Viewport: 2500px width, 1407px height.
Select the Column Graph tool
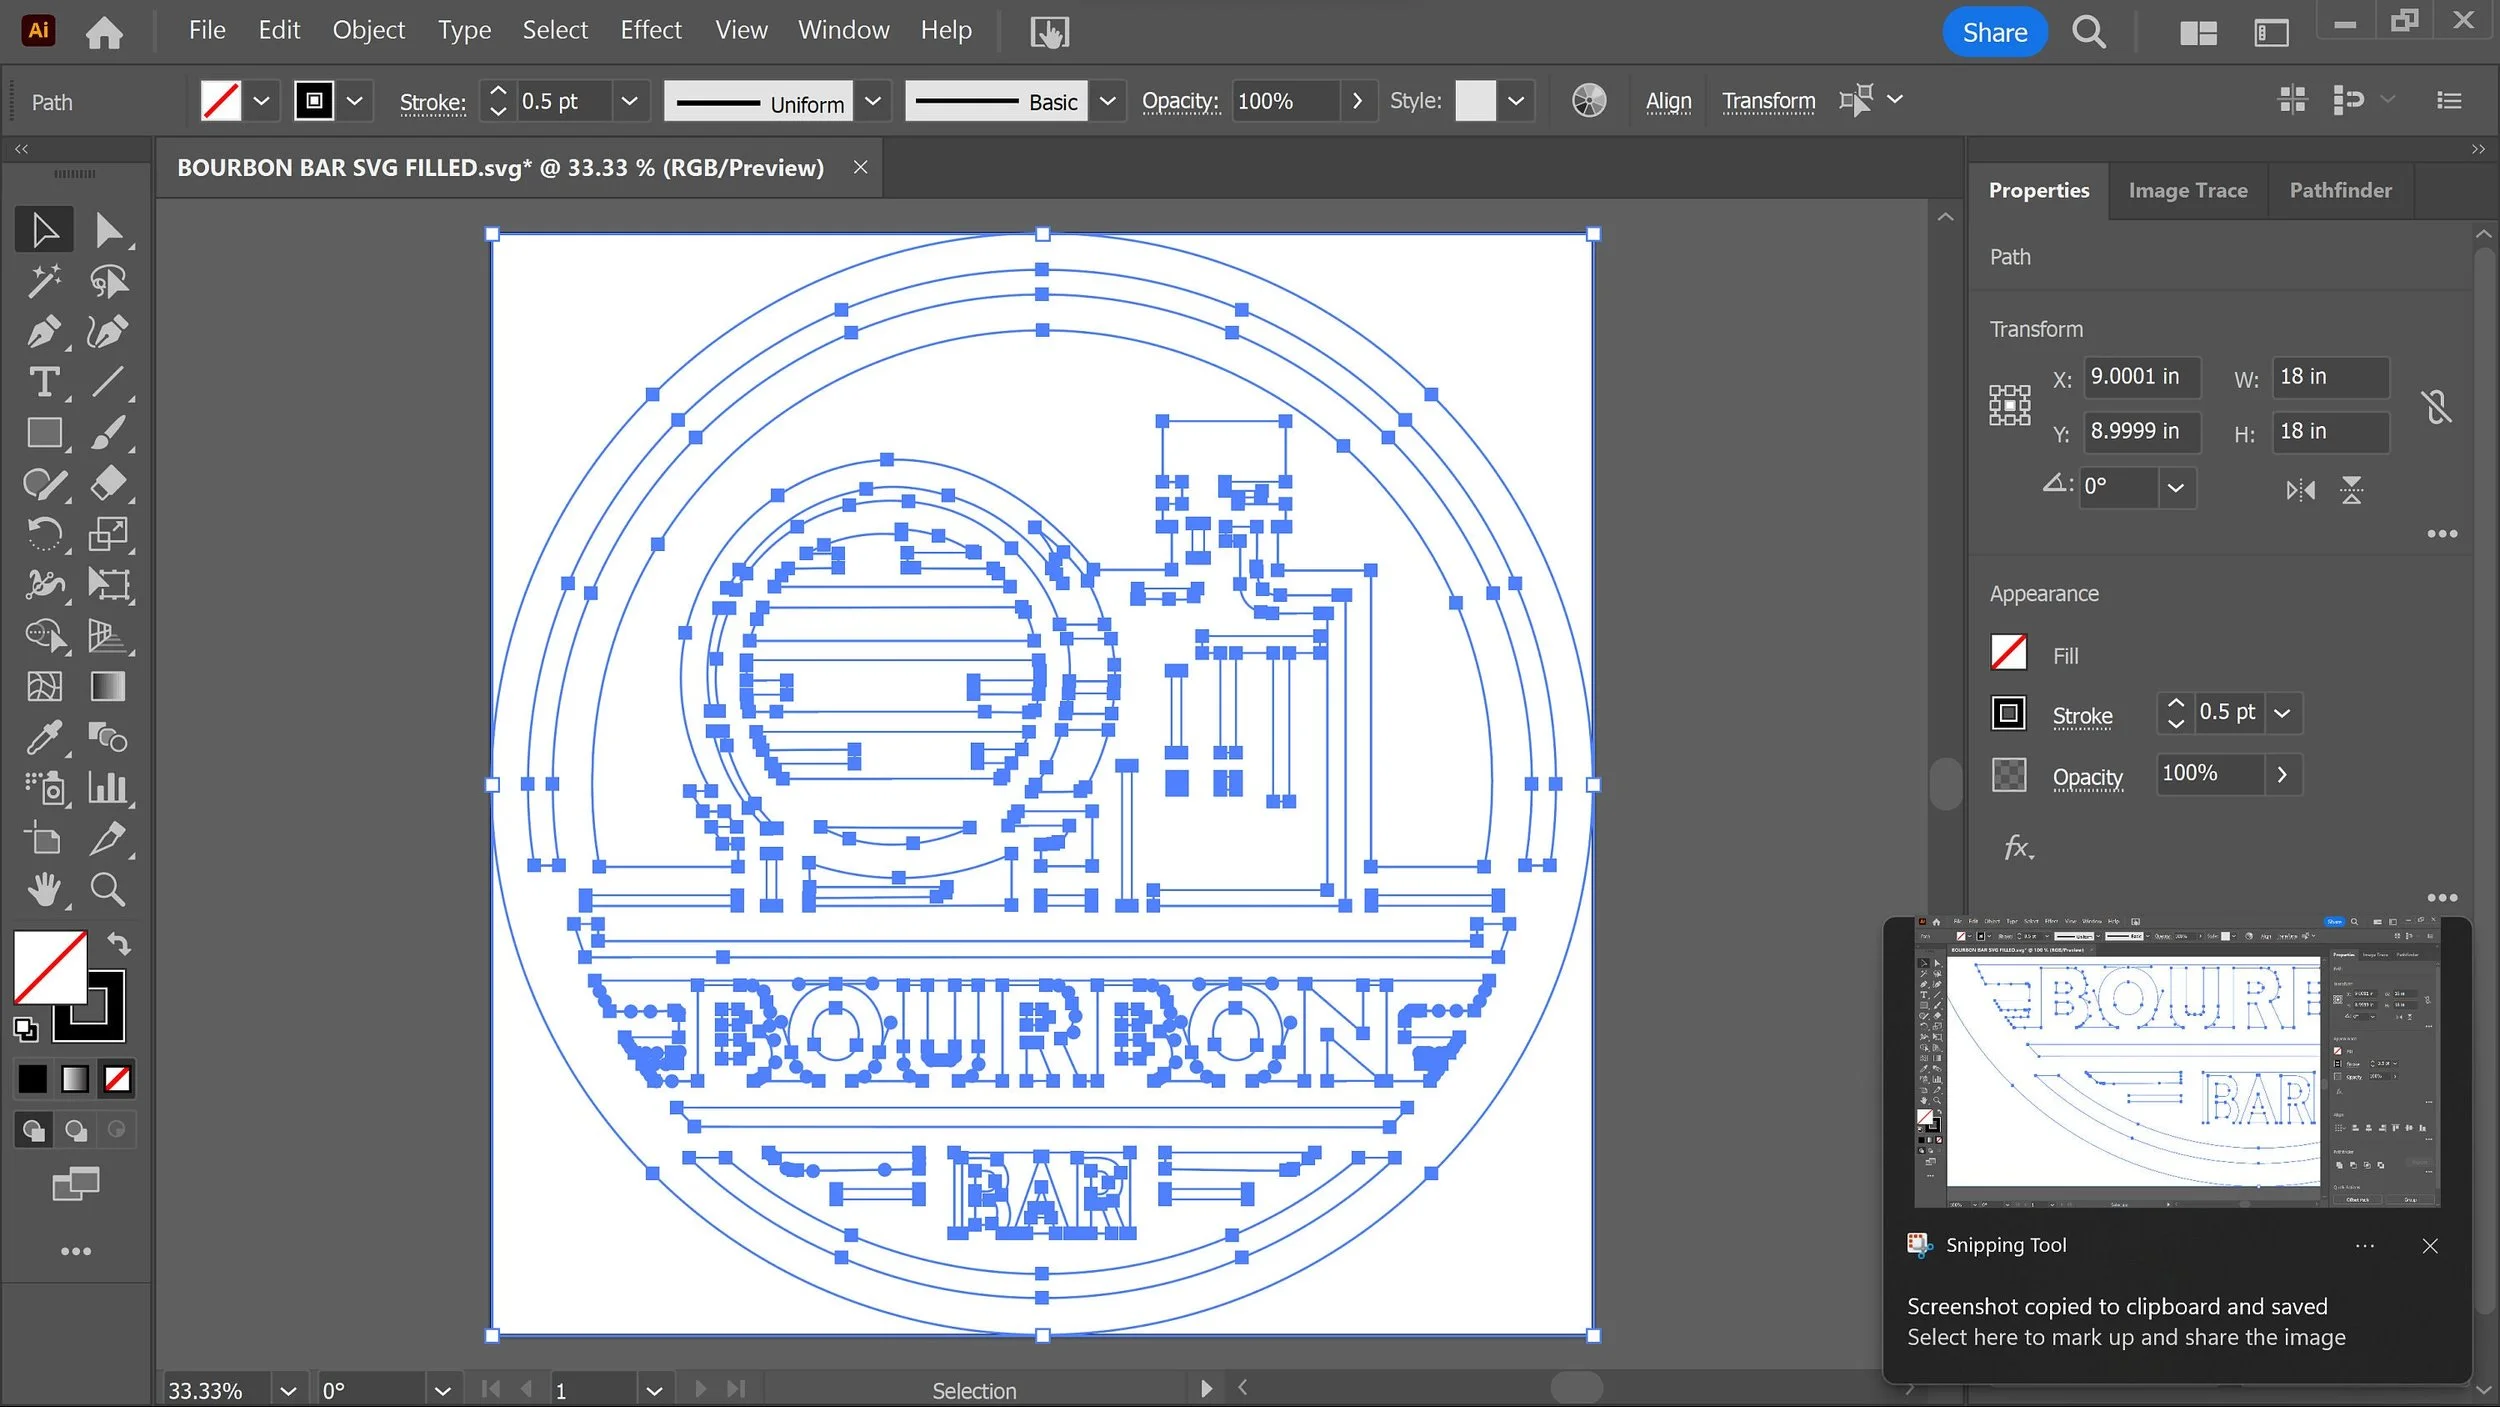(x=108, y=788)
